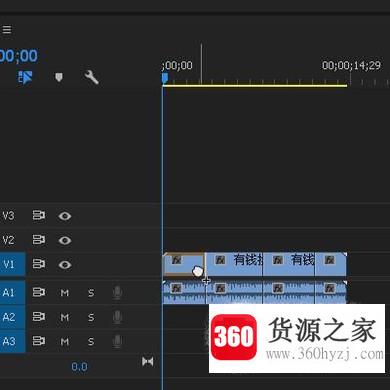
Task: Enable voice-over record on A1
Action: tap(117, 293)
